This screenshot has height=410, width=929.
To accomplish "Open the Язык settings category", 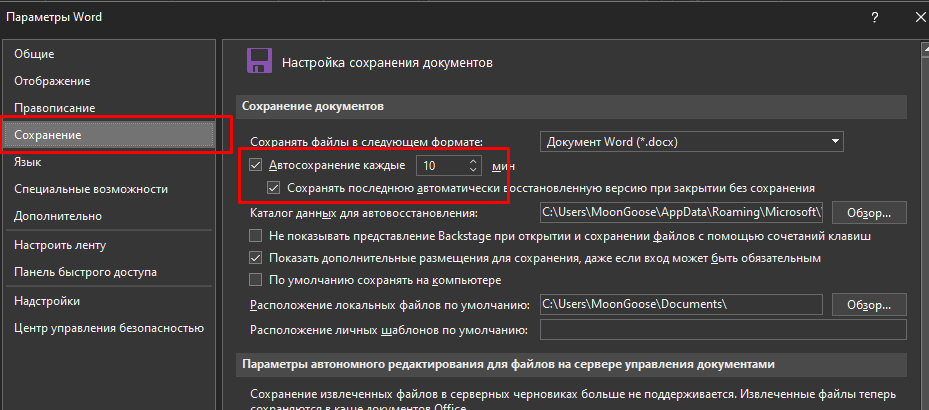I will click(108, 162).
